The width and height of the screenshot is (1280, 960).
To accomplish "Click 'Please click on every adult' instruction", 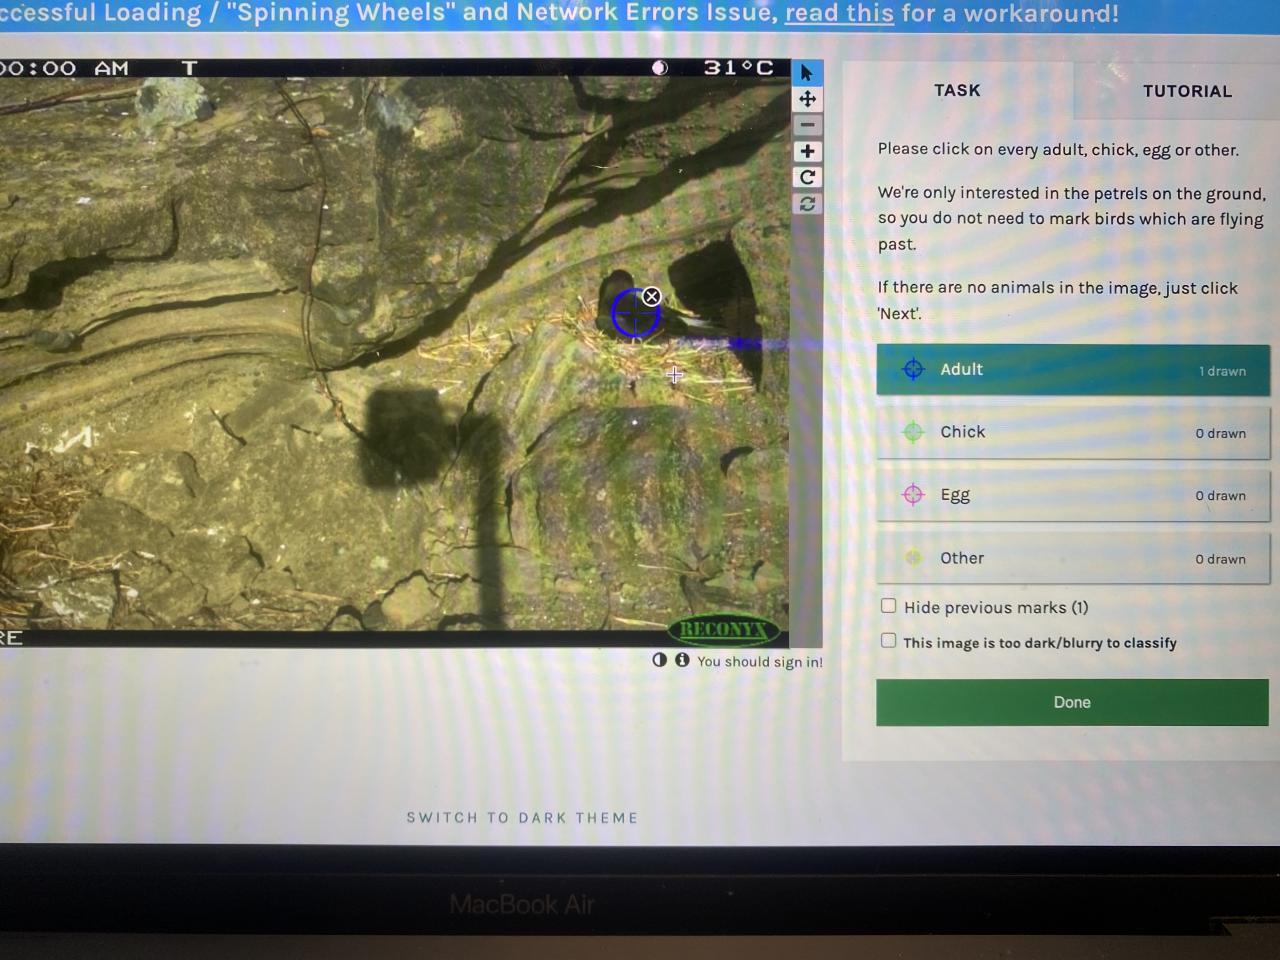I will click(1058, 150).
